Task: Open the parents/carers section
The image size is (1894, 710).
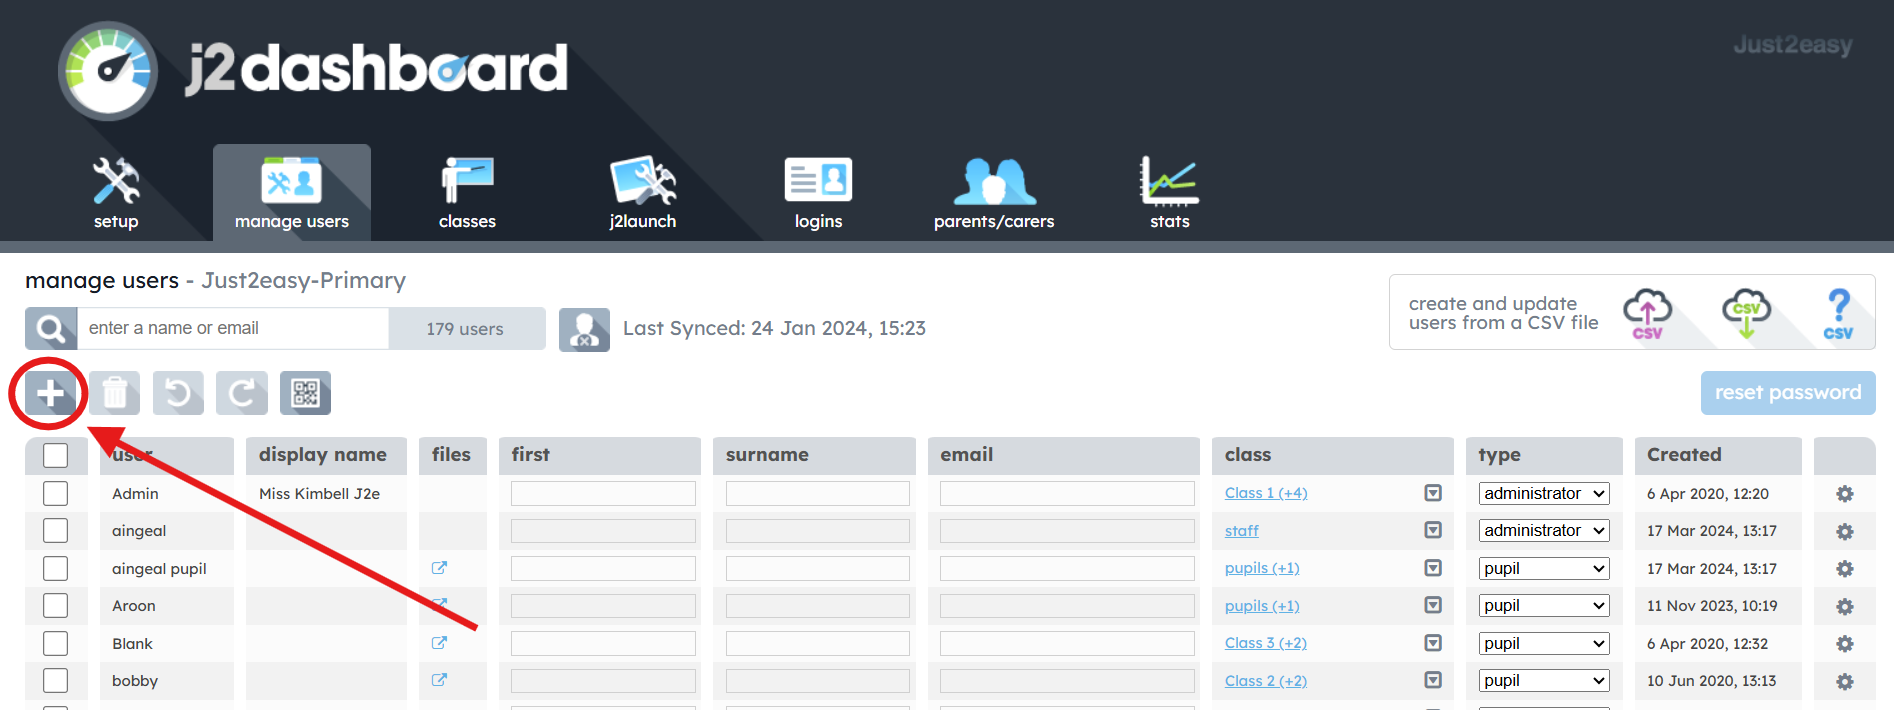Action: coord(994,194)
